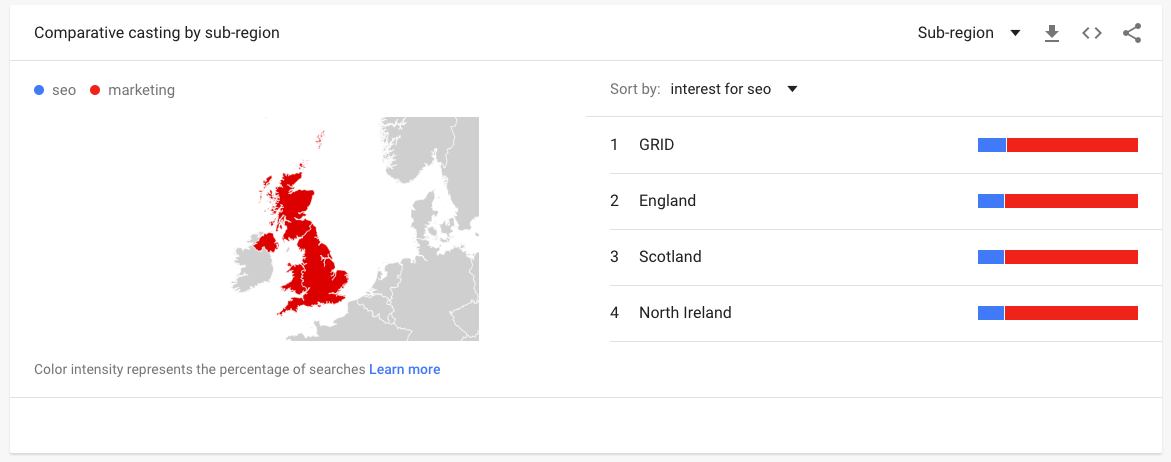Click the red marketing legend dot
Viewport: 1171px width, 462px height.
pyautogui.click(x=95, y=90)
